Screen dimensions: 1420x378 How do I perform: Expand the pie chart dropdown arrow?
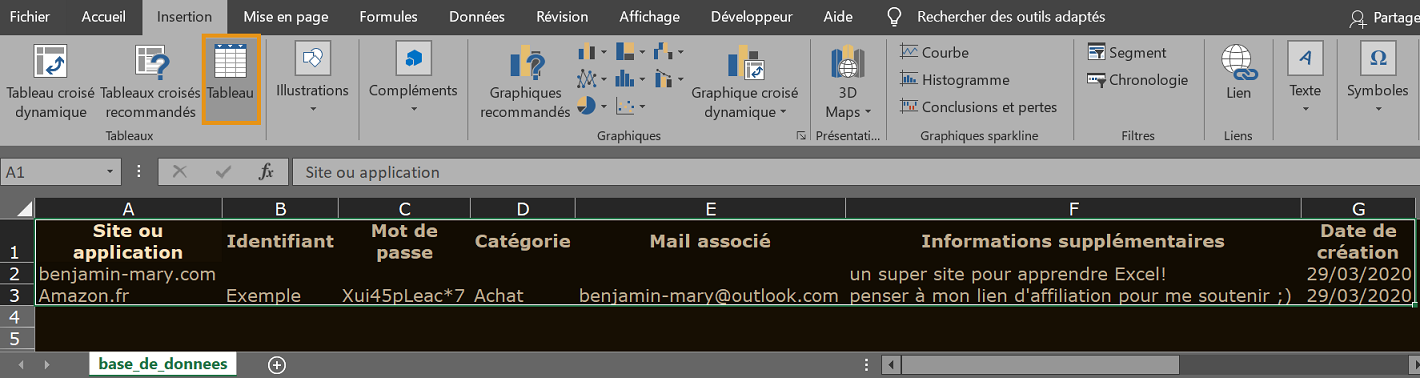pyautogui.click(x=604, y=105)
